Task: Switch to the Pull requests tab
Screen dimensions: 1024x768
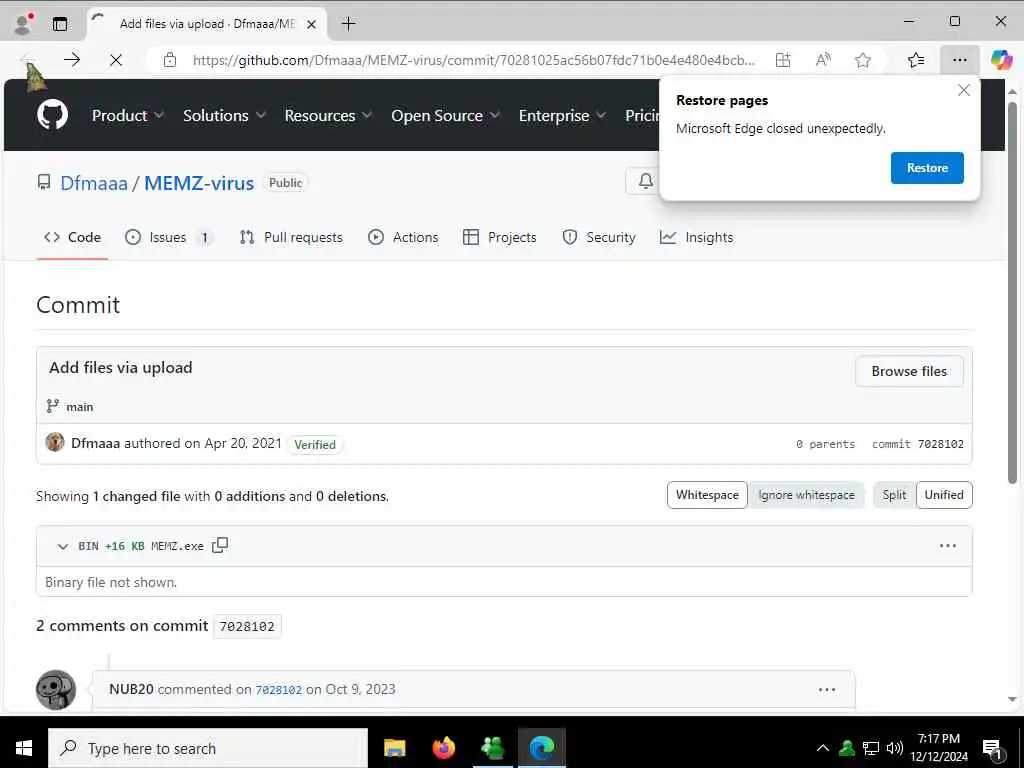Action: pyautogui.click(x=291, y=237)
